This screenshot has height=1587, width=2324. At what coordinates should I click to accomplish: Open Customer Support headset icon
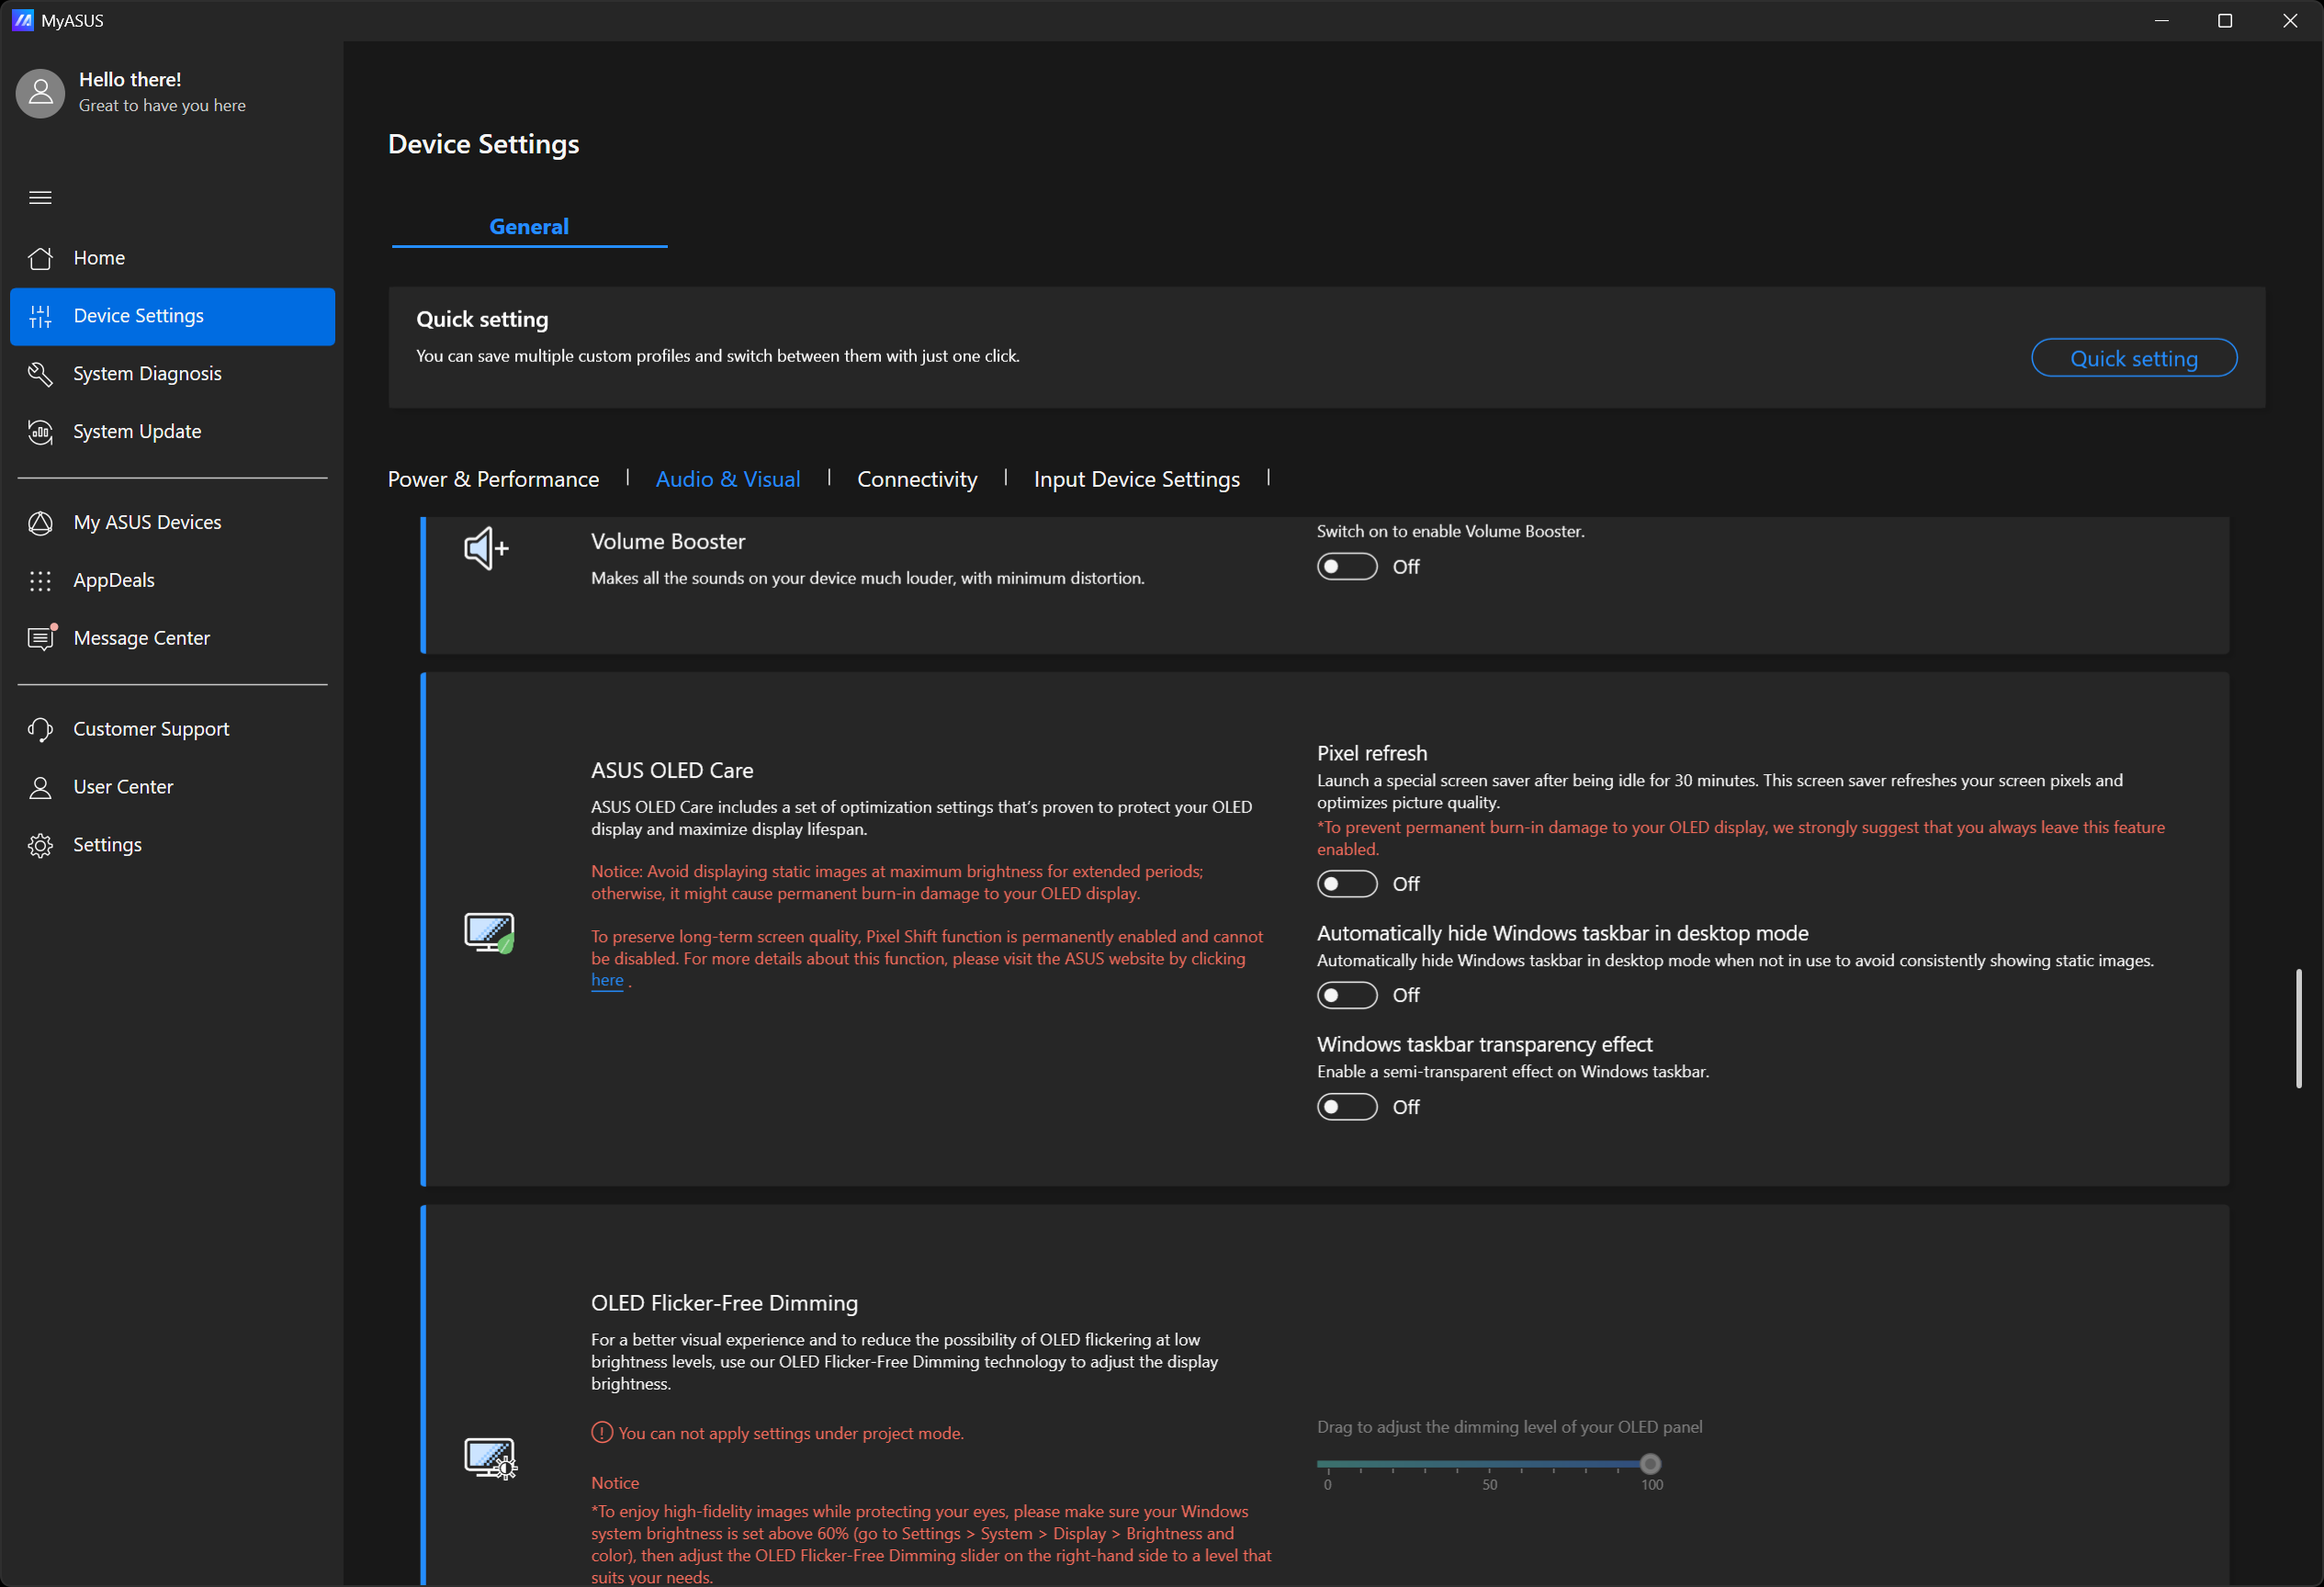click(40, 730)
